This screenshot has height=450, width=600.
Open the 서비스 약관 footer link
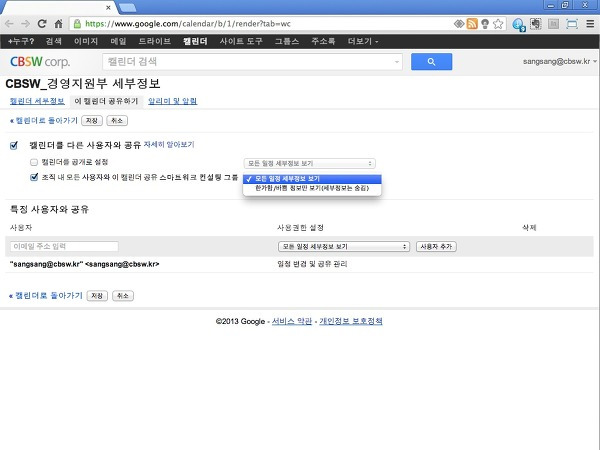(x=292, y=321)
